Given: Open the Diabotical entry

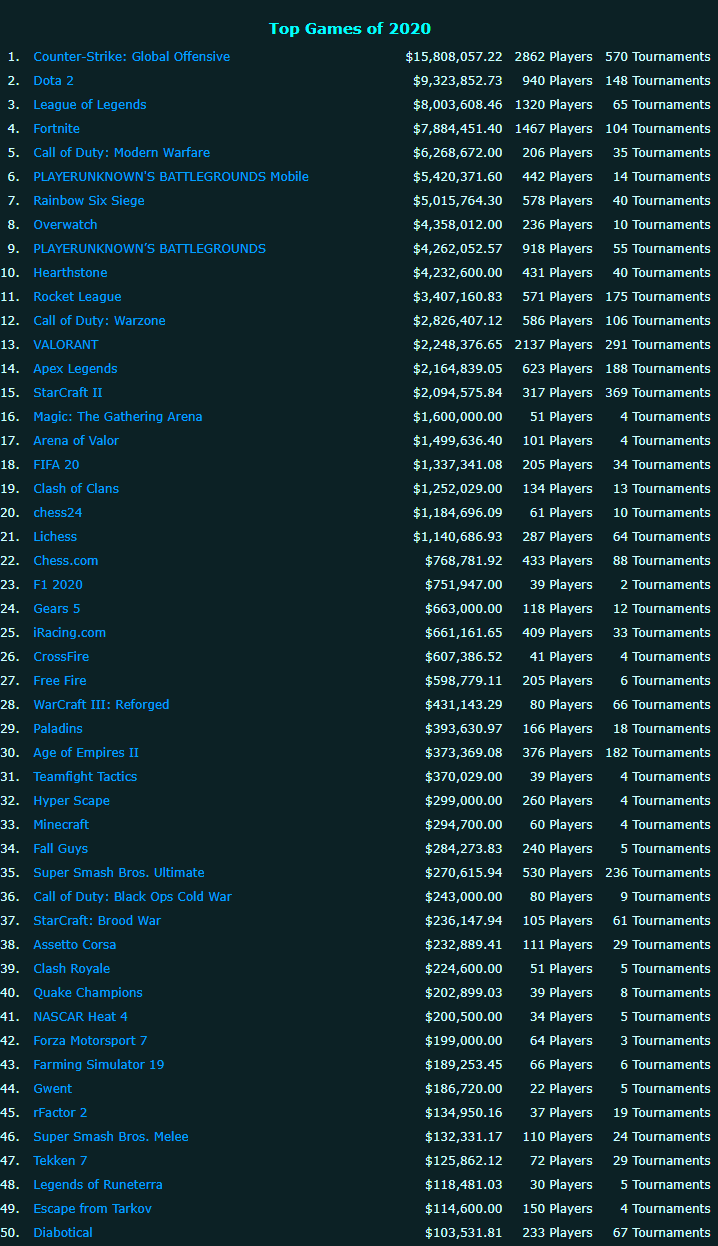Looking at the screenshot, I should pos(63,1233).
